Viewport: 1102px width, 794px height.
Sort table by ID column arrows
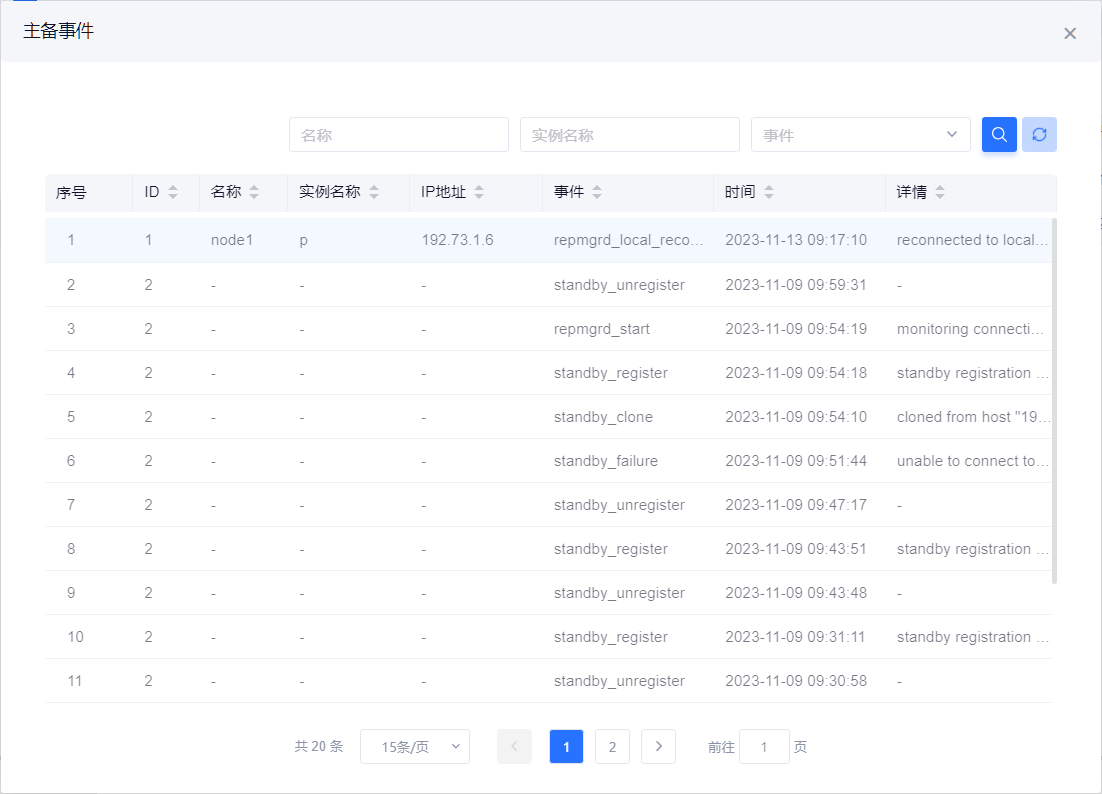(x=173, y=192)
